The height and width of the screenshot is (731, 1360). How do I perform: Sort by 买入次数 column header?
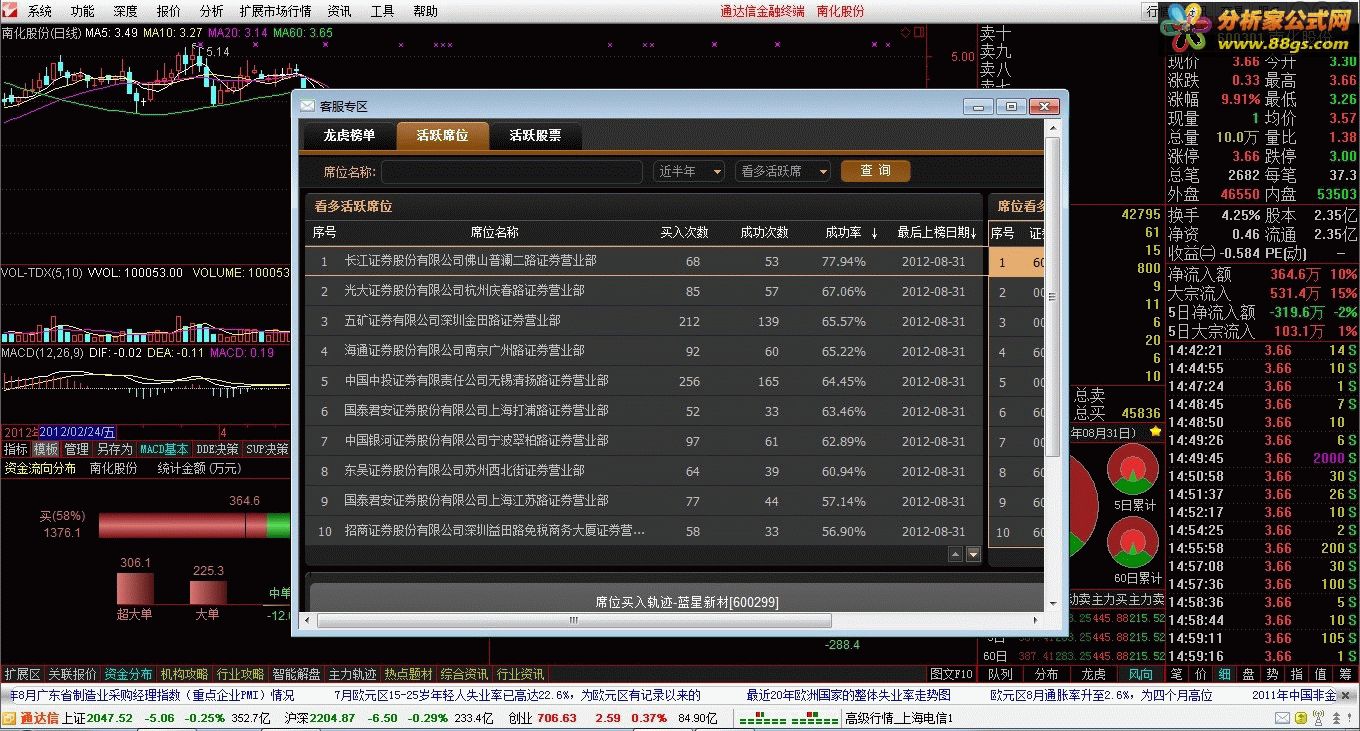click(684, 232)
